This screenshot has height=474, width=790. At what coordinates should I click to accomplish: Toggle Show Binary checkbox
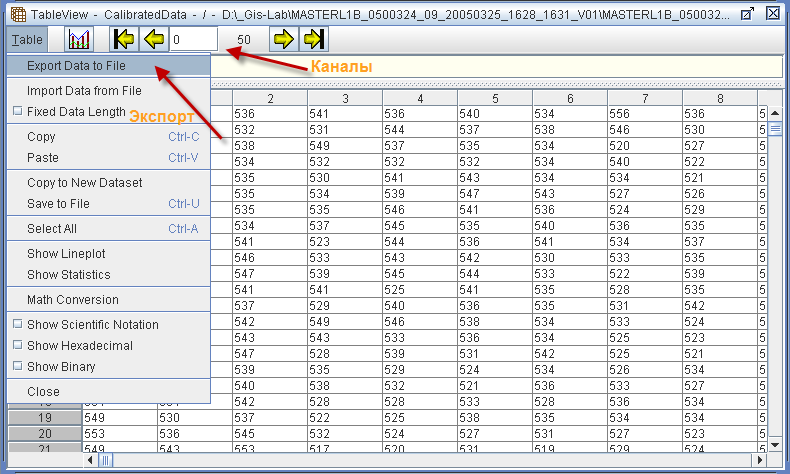(18, 367)
